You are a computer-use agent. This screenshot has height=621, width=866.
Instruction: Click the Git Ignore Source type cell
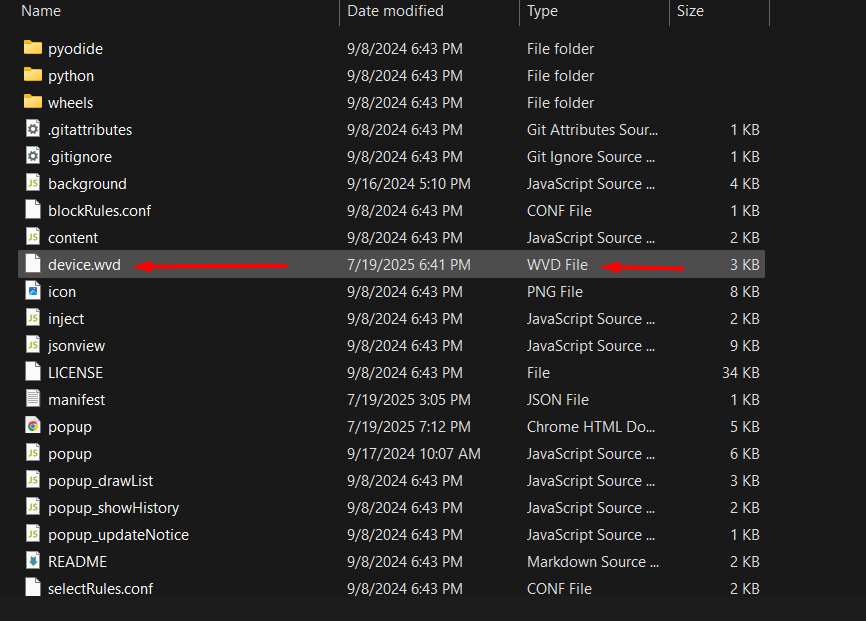coord(591,157)
